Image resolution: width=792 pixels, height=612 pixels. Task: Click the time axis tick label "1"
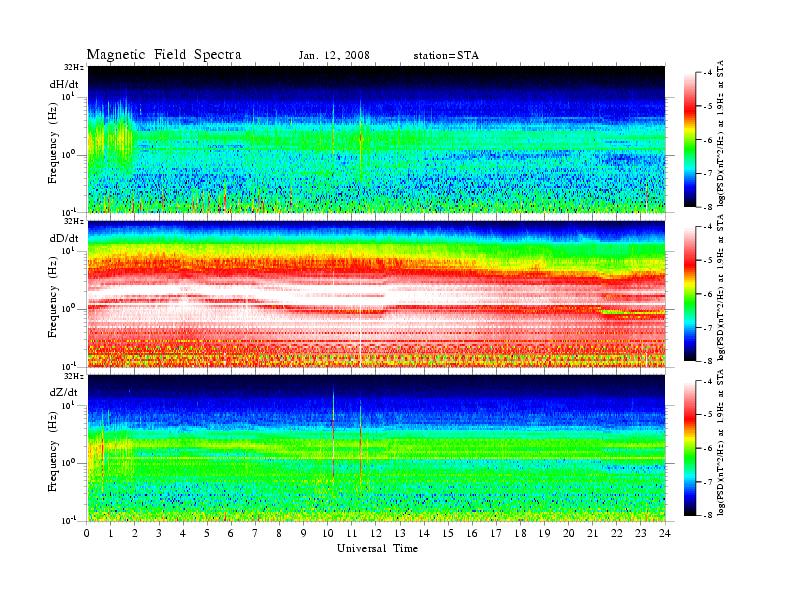111,533
